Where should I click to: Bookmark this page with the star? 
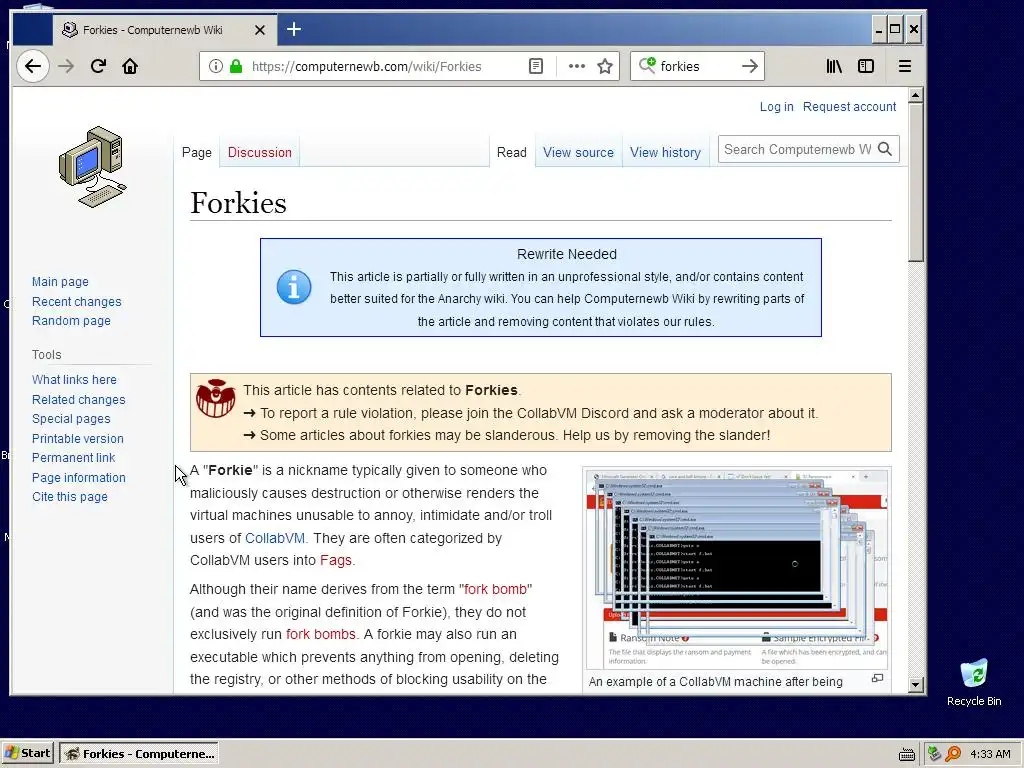click(605, 66)
